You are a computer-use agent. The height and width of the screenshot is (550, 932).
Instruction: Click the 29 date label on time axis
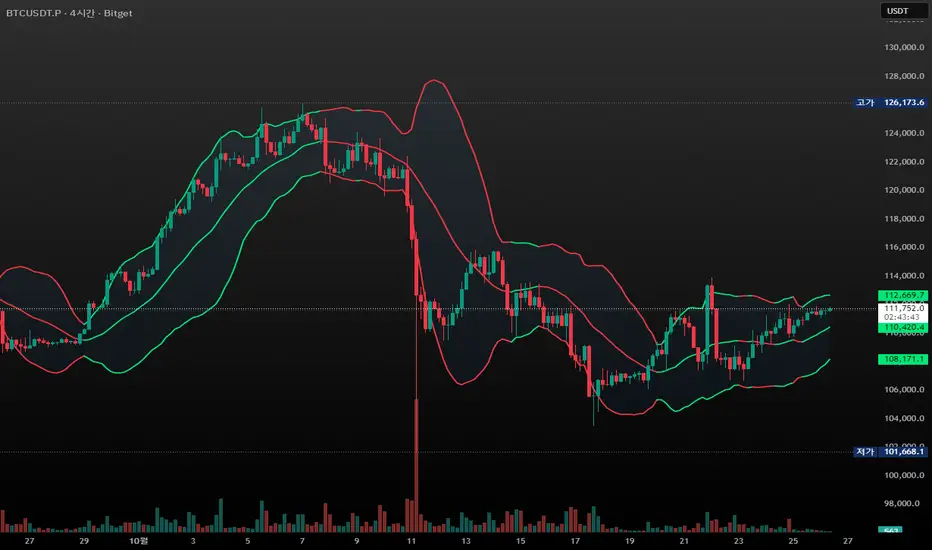click(84, 541)
